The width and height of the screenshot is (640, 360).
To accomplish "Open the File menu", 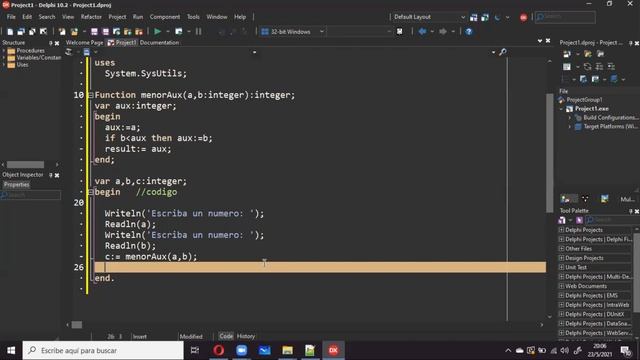I will 11,17.
